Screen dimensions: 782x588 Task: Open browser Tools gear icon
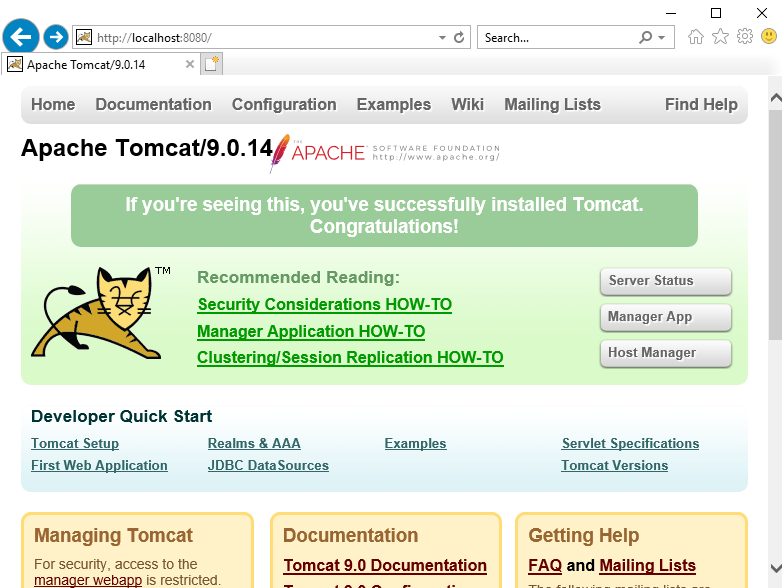point(745,36)
